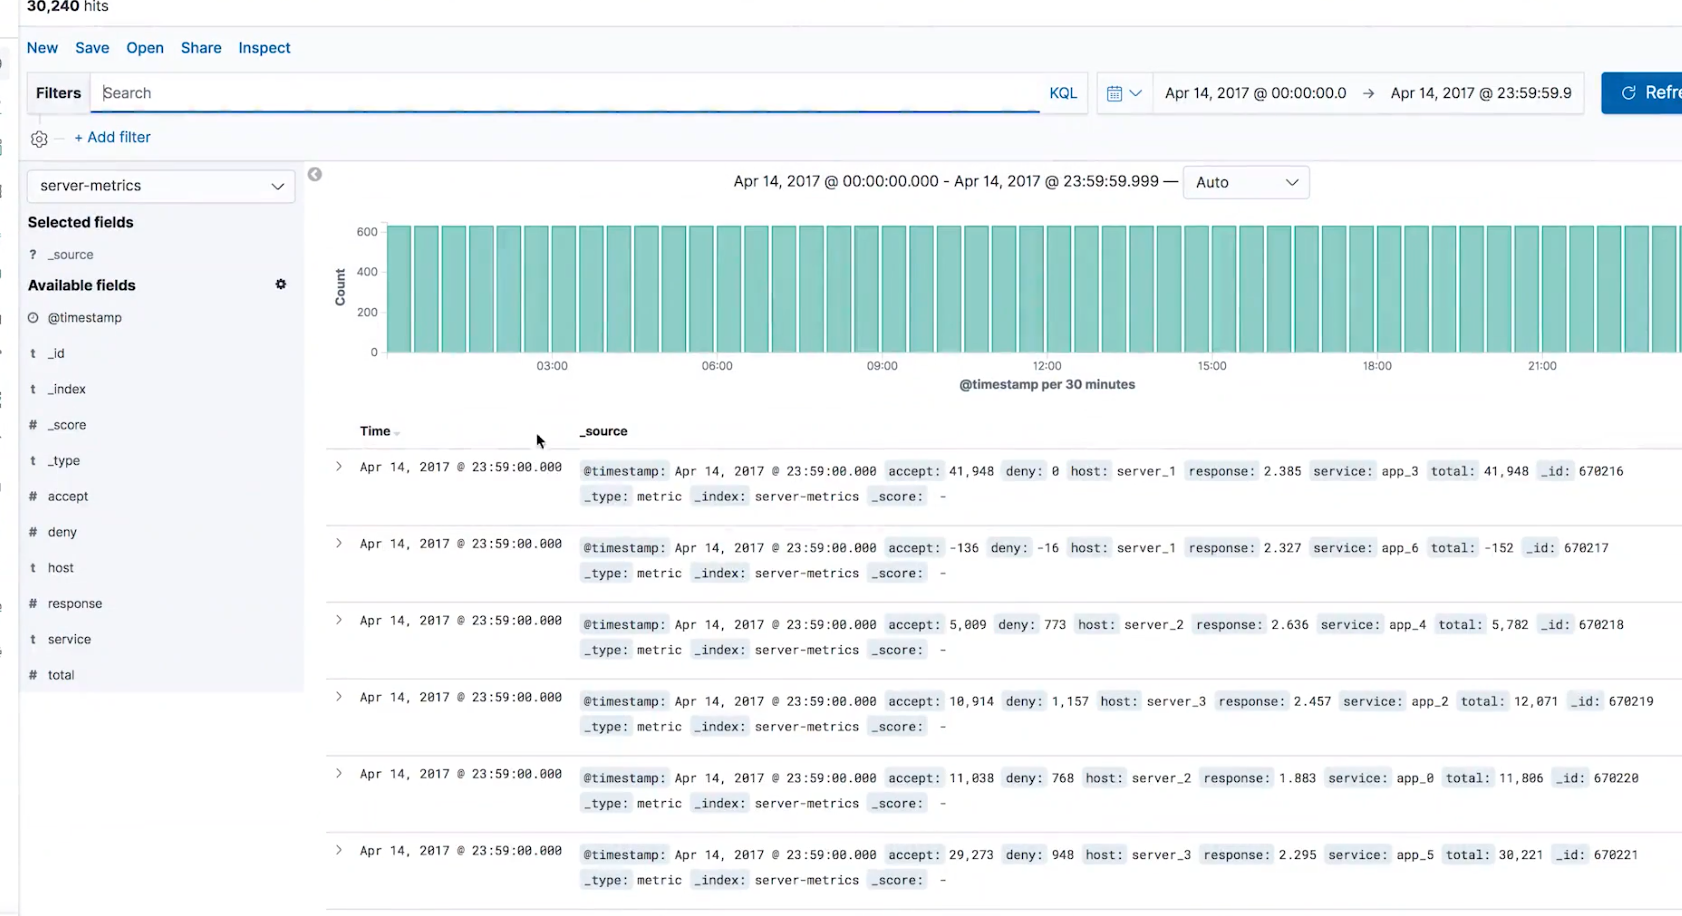The height and width of the screenshot is (916, 1682).
Task: Click the @timestamp clock type icon
Action: 33,318
